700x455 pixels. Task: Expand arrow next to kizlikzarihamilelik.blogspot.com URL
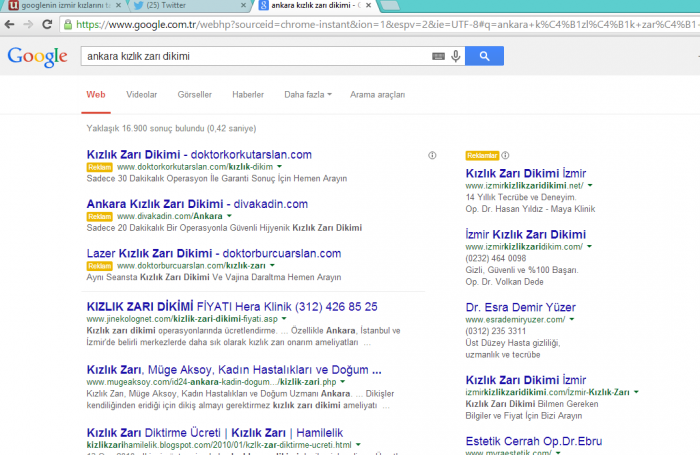[x=358, y=445]
